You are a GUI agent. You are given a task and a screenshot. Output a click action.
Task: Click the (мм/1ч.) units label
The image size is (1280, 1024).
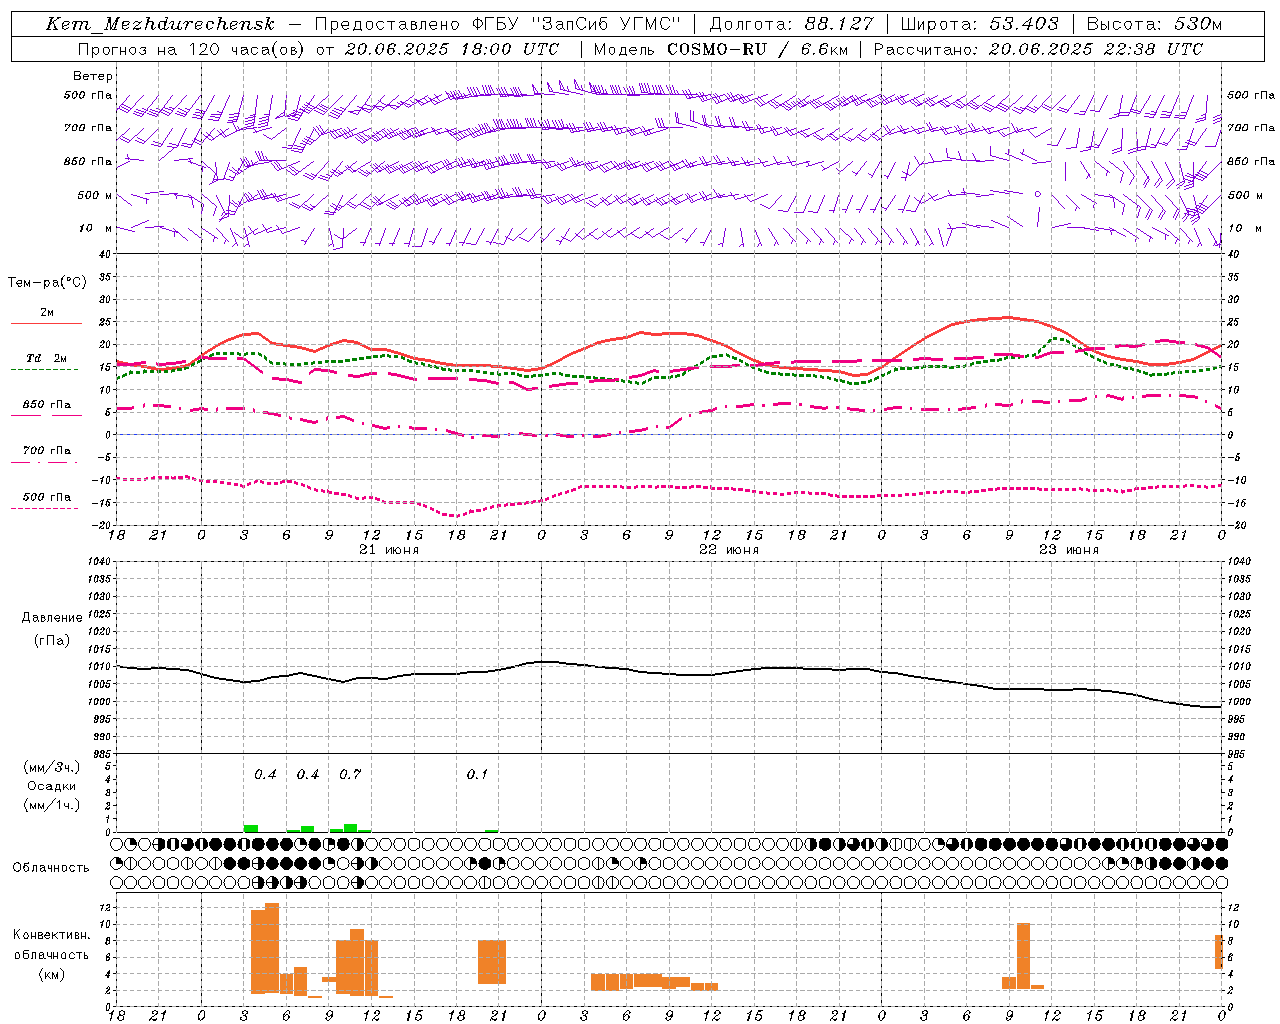tap(52, 805)
